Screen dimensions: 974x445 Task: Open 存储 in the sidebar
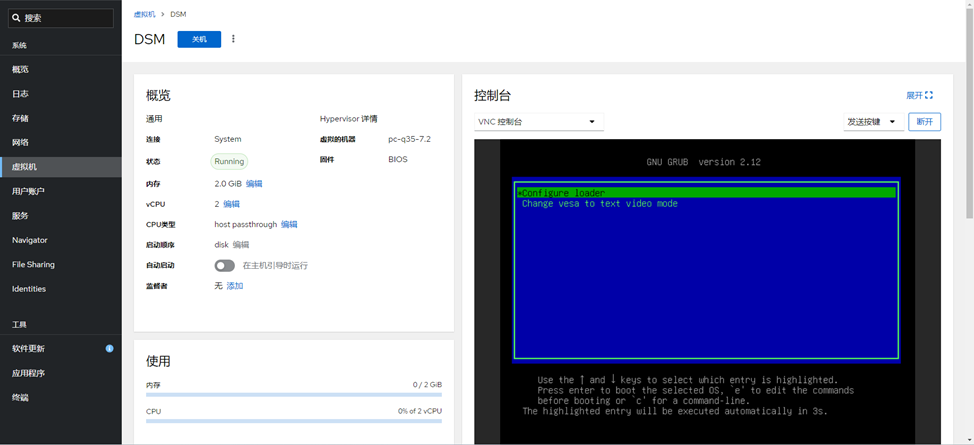click(x=61, y=118)
